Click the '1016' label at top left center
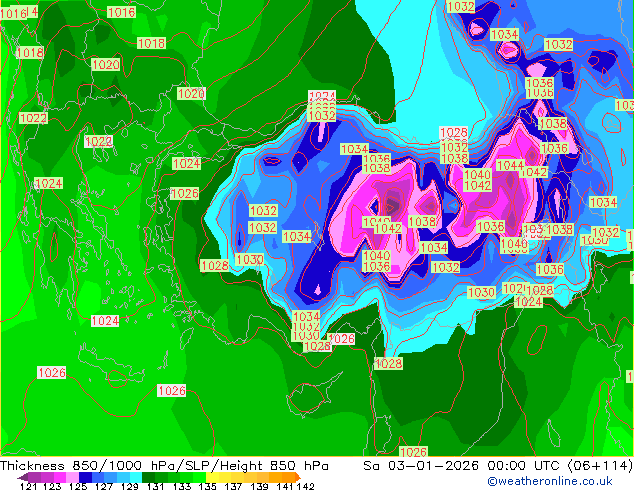The image size is (634, 490). (121, 13)
